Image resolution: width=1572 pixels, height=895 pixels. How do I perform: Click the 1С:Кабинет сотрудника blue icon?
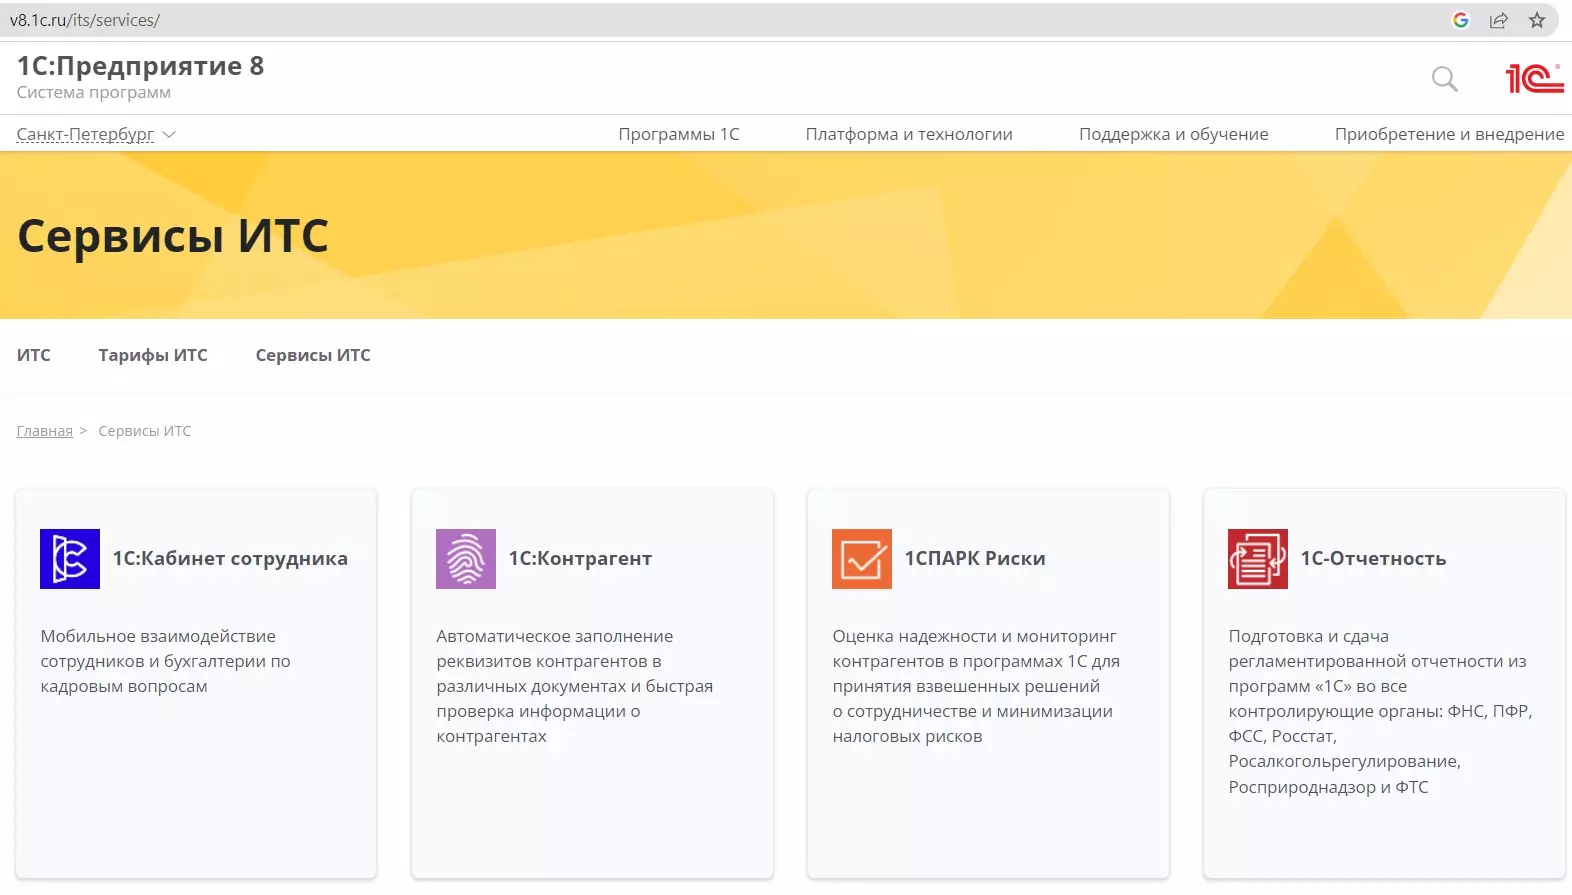(x=70, y=559)
